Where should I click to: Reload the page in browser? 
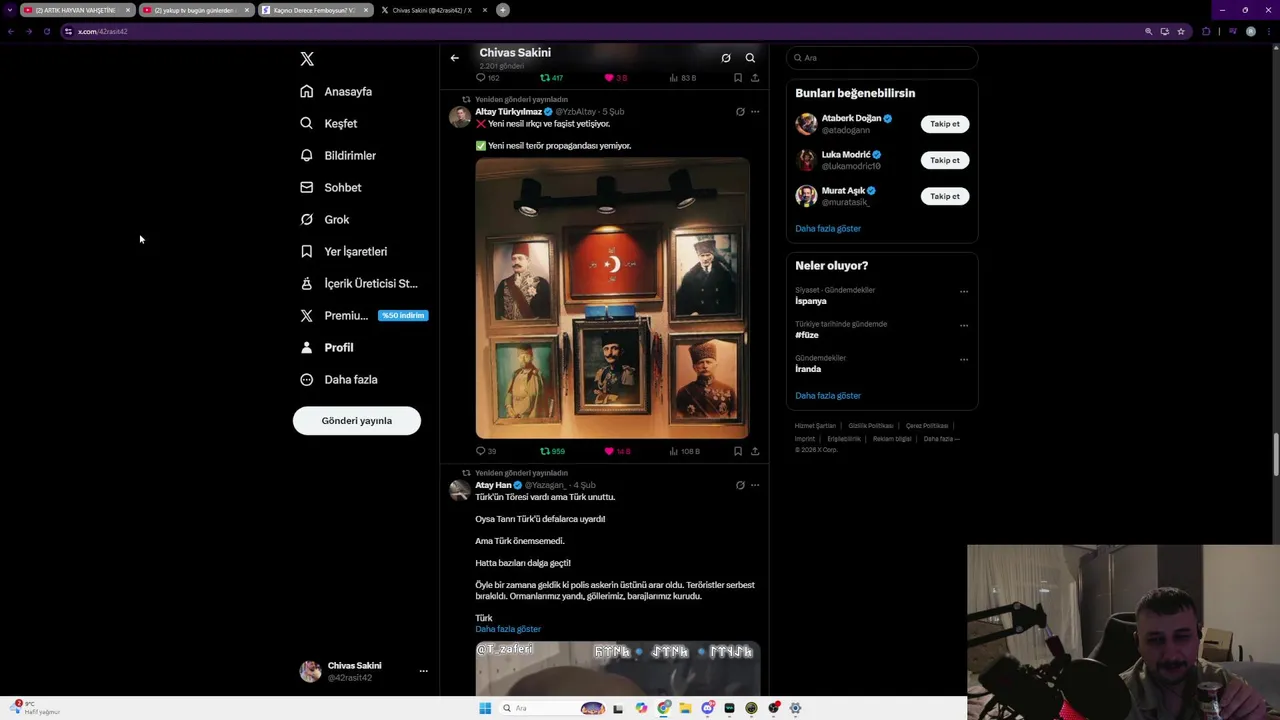46,31
